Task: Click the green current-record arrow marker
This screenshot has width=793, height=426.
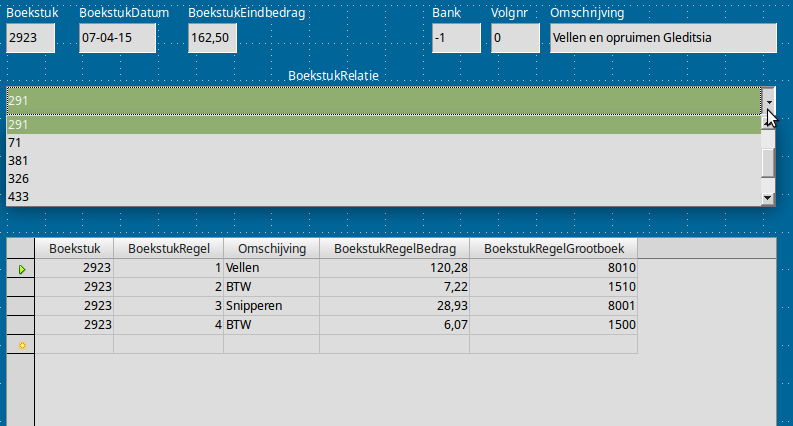Action: (21, 269)
